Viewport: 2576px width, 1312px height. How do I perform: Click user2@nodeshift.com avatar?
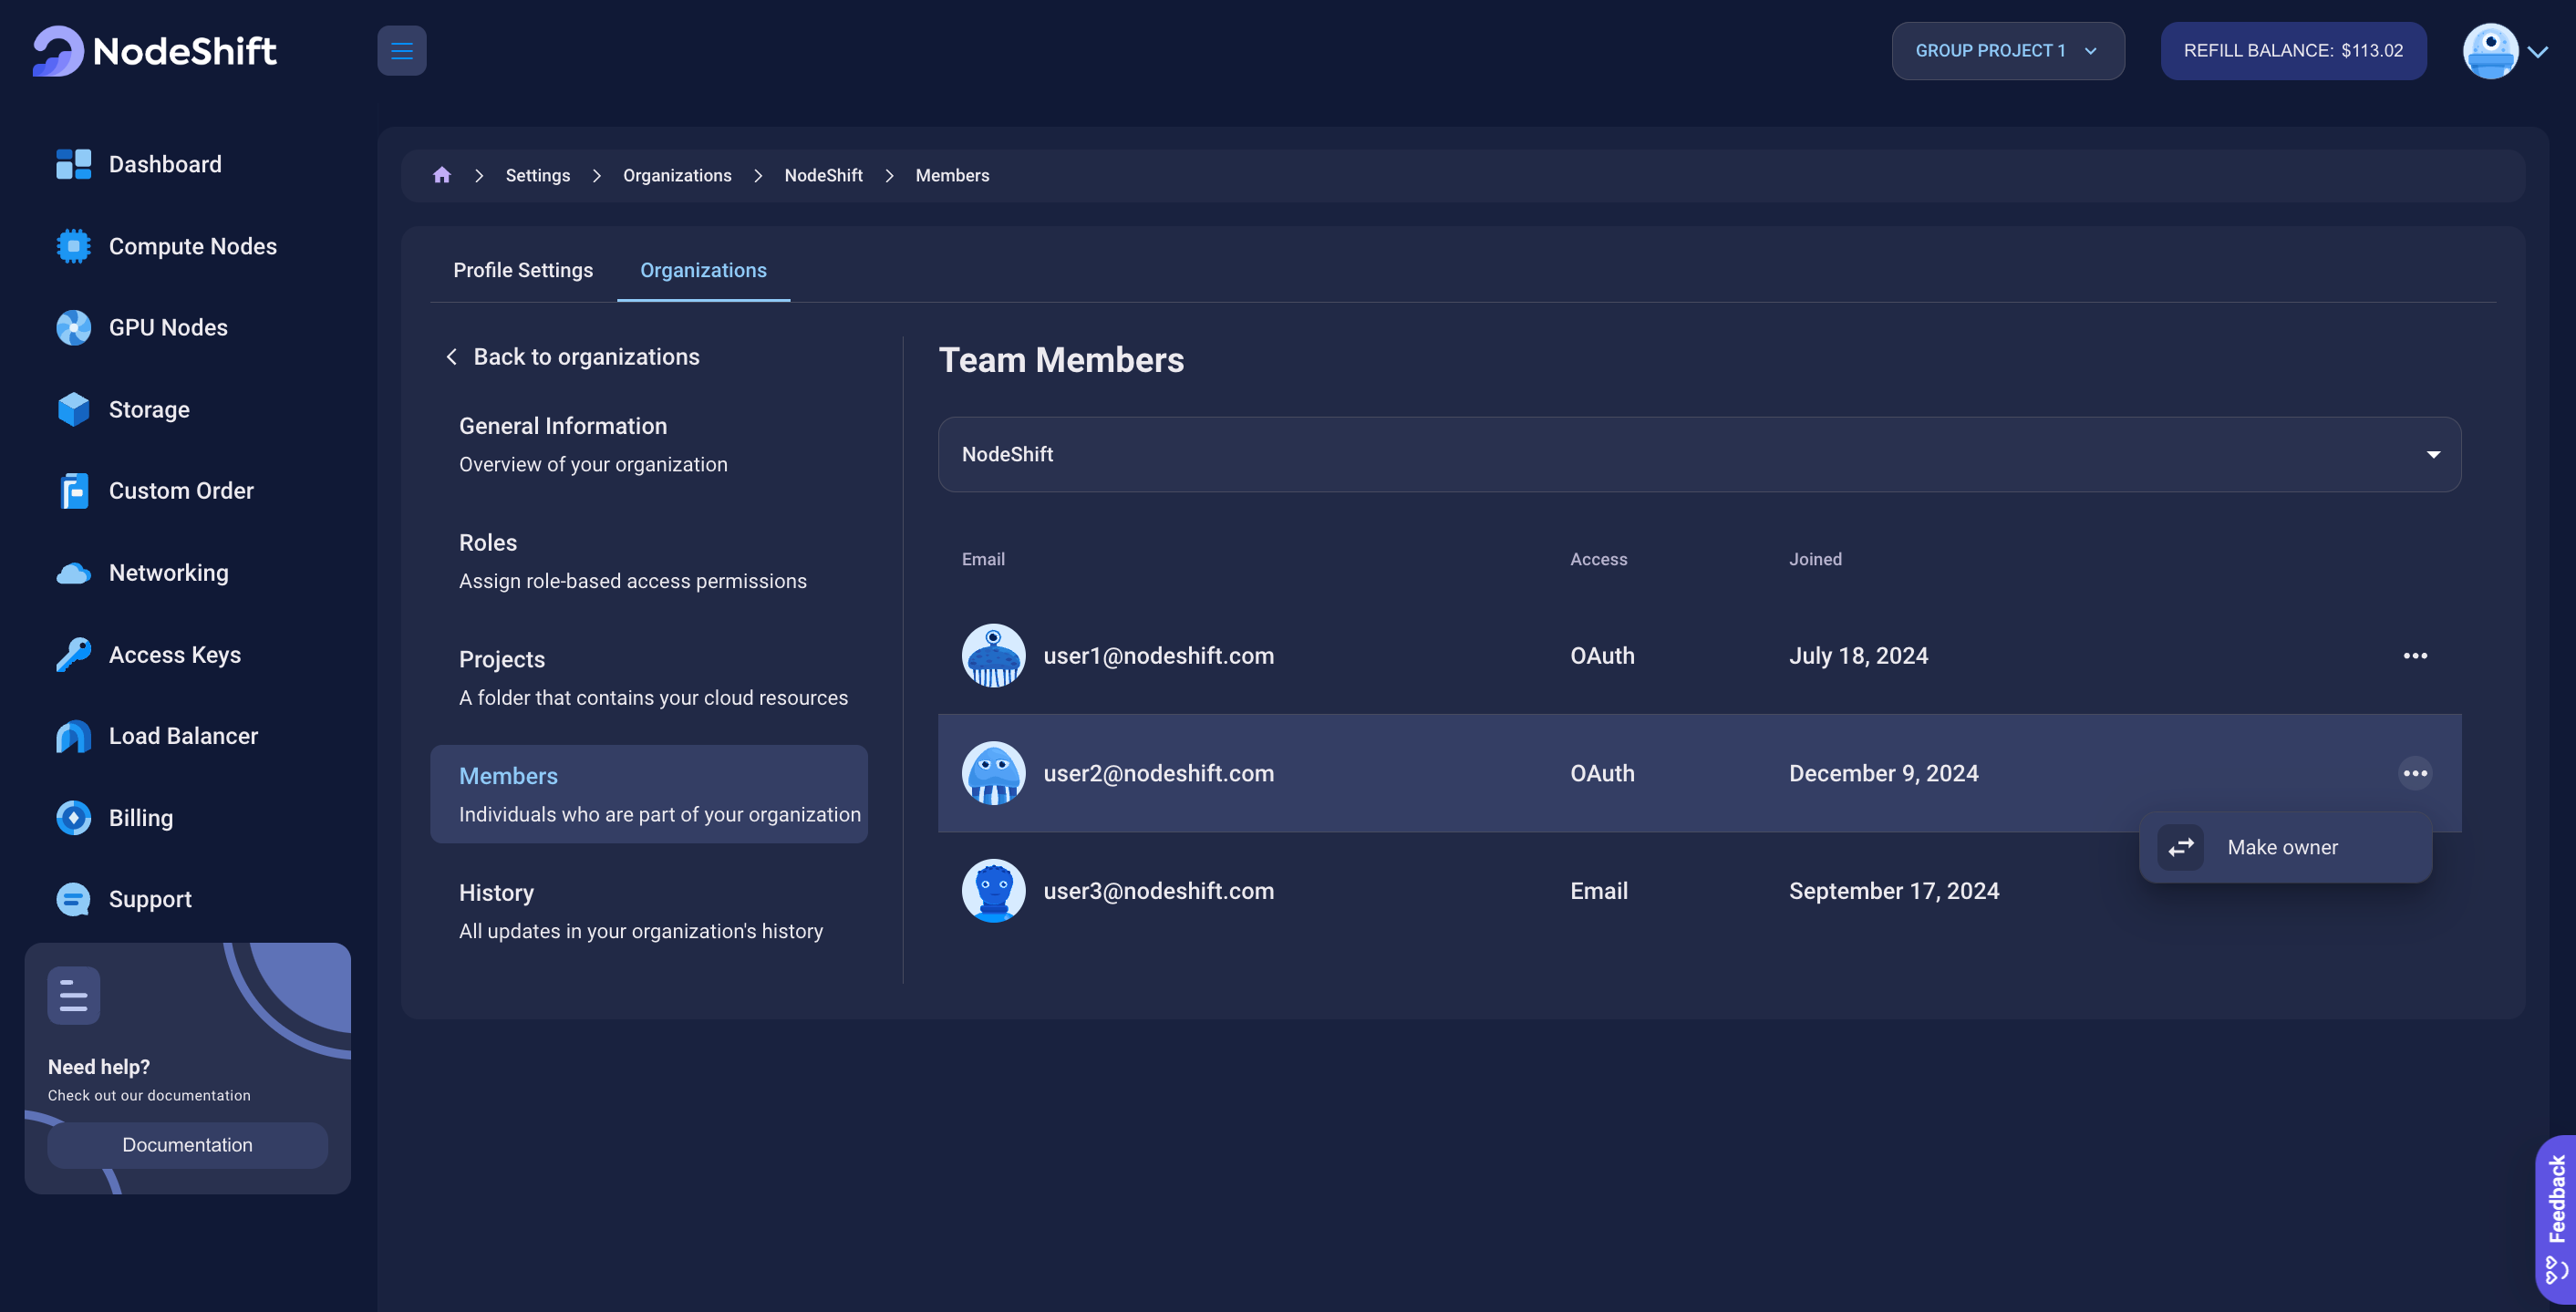[993, 774]
